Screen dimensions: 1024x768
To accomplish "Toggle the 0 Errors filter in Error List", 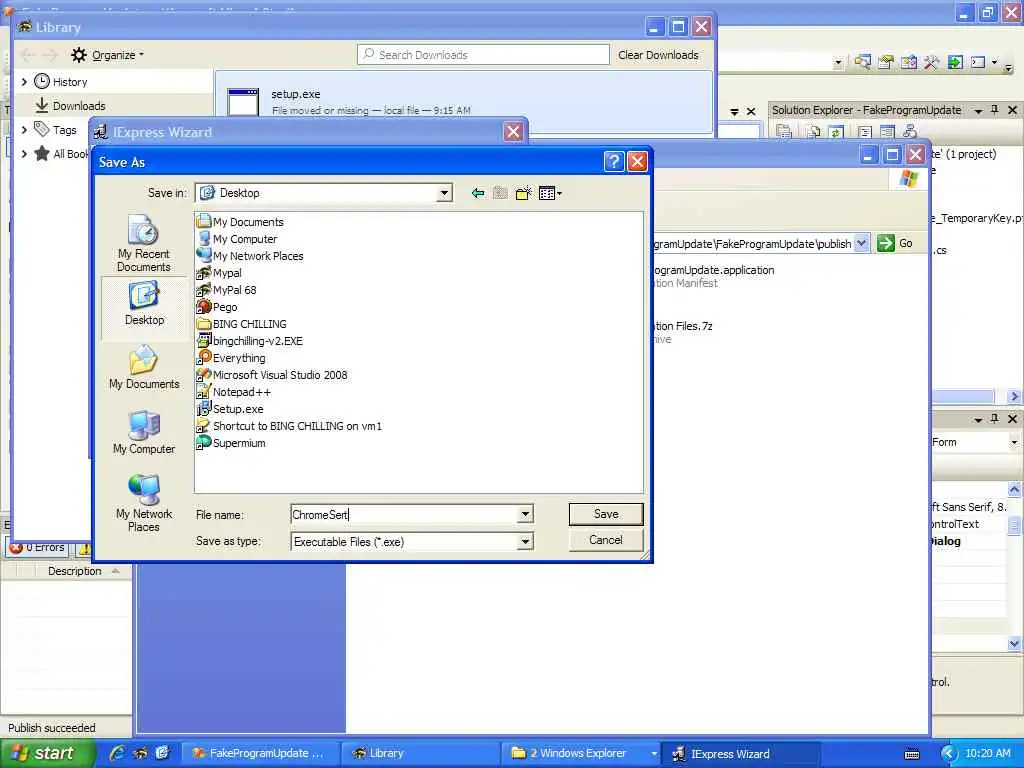I will [38, 548].
